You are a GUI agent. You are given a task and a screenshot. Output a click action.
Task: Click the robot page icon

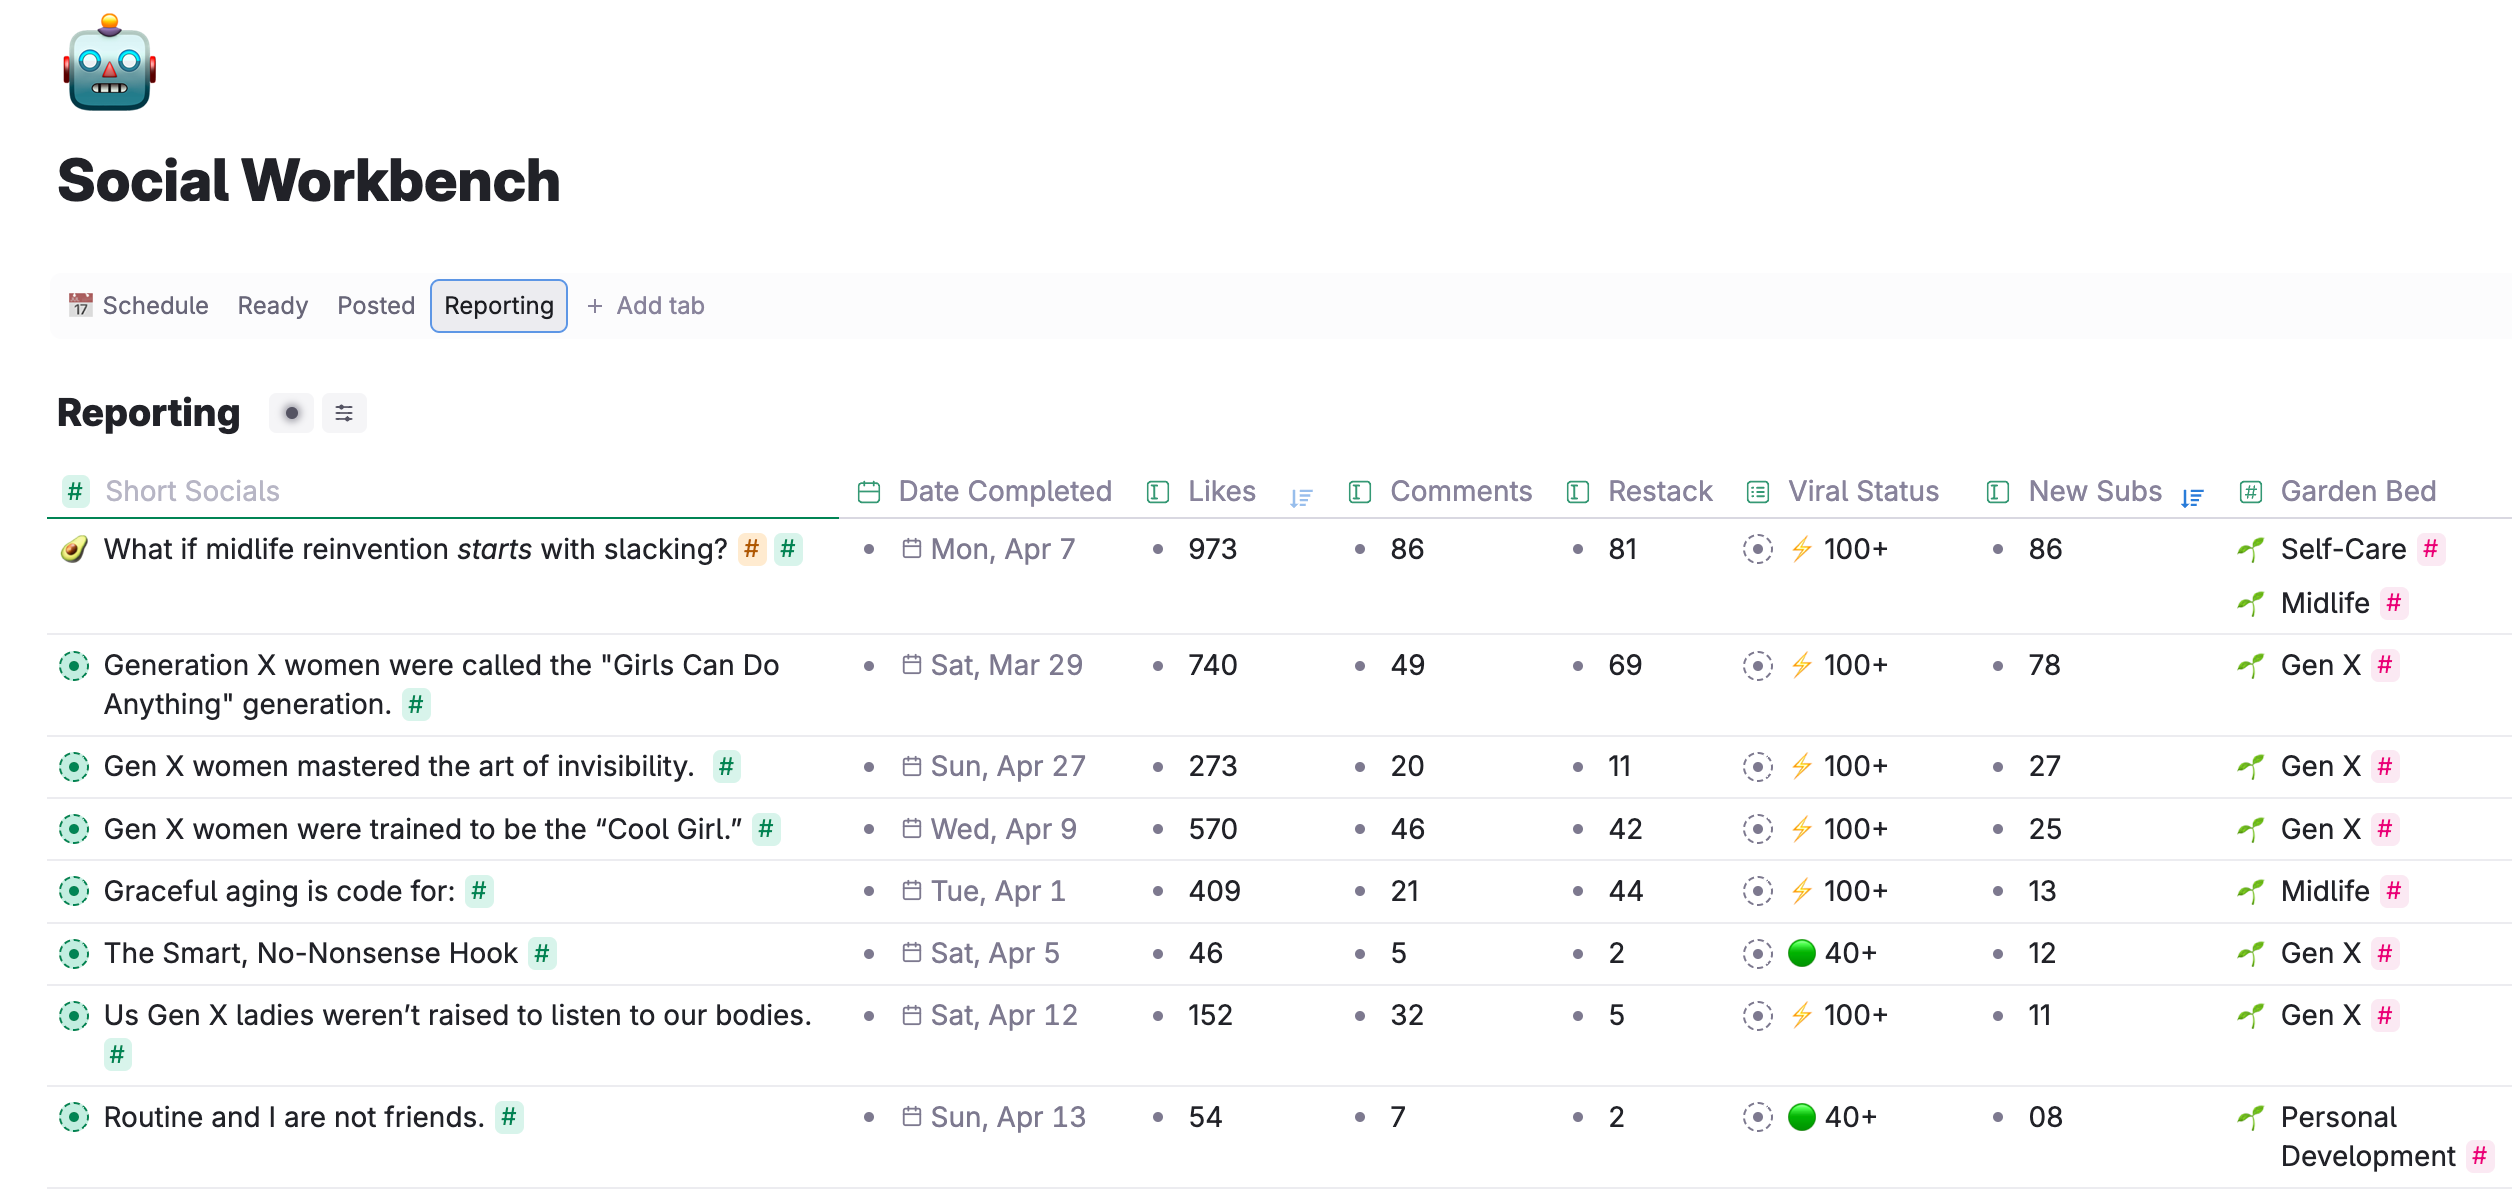pyautogui.click(x=110, y=65)
